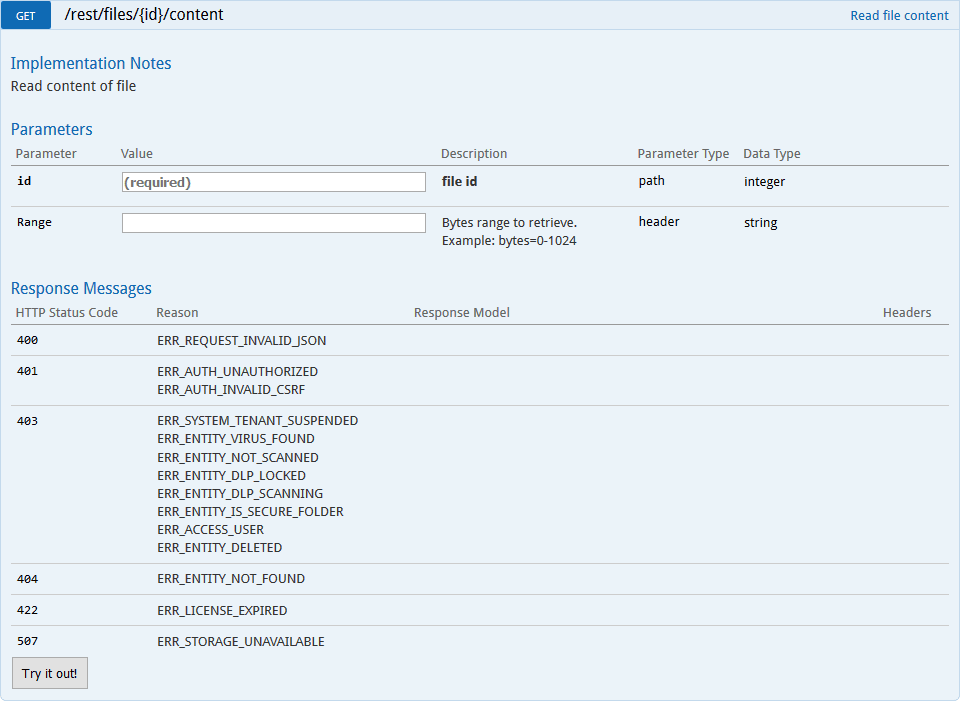Click the ERR_ENTITY_NOT_FOUND reason text
Screen dimensions: 961x702
click(231, 579)
